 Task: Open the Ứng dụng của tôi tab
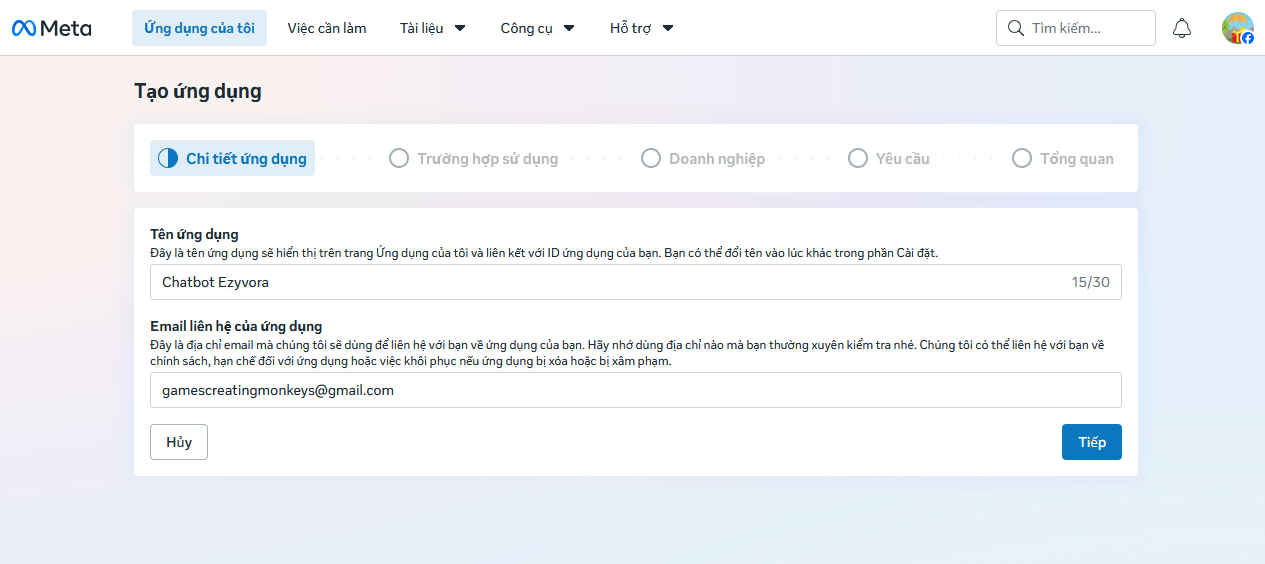[199, 28]
